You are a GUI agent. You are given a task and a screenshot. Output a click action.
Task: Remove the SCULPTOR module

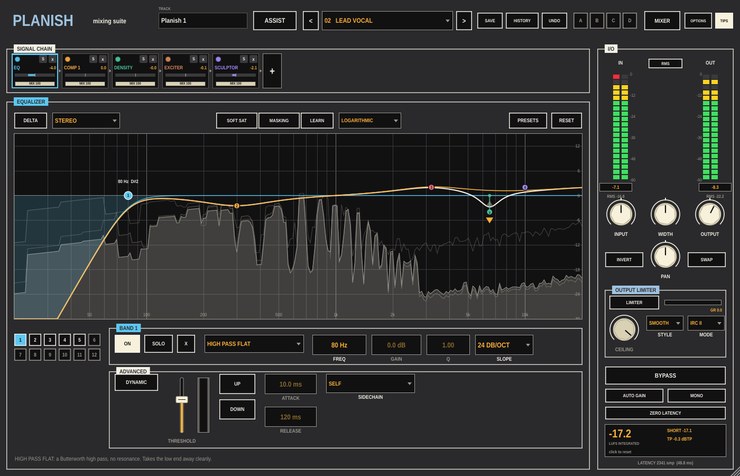coord(253,59)
